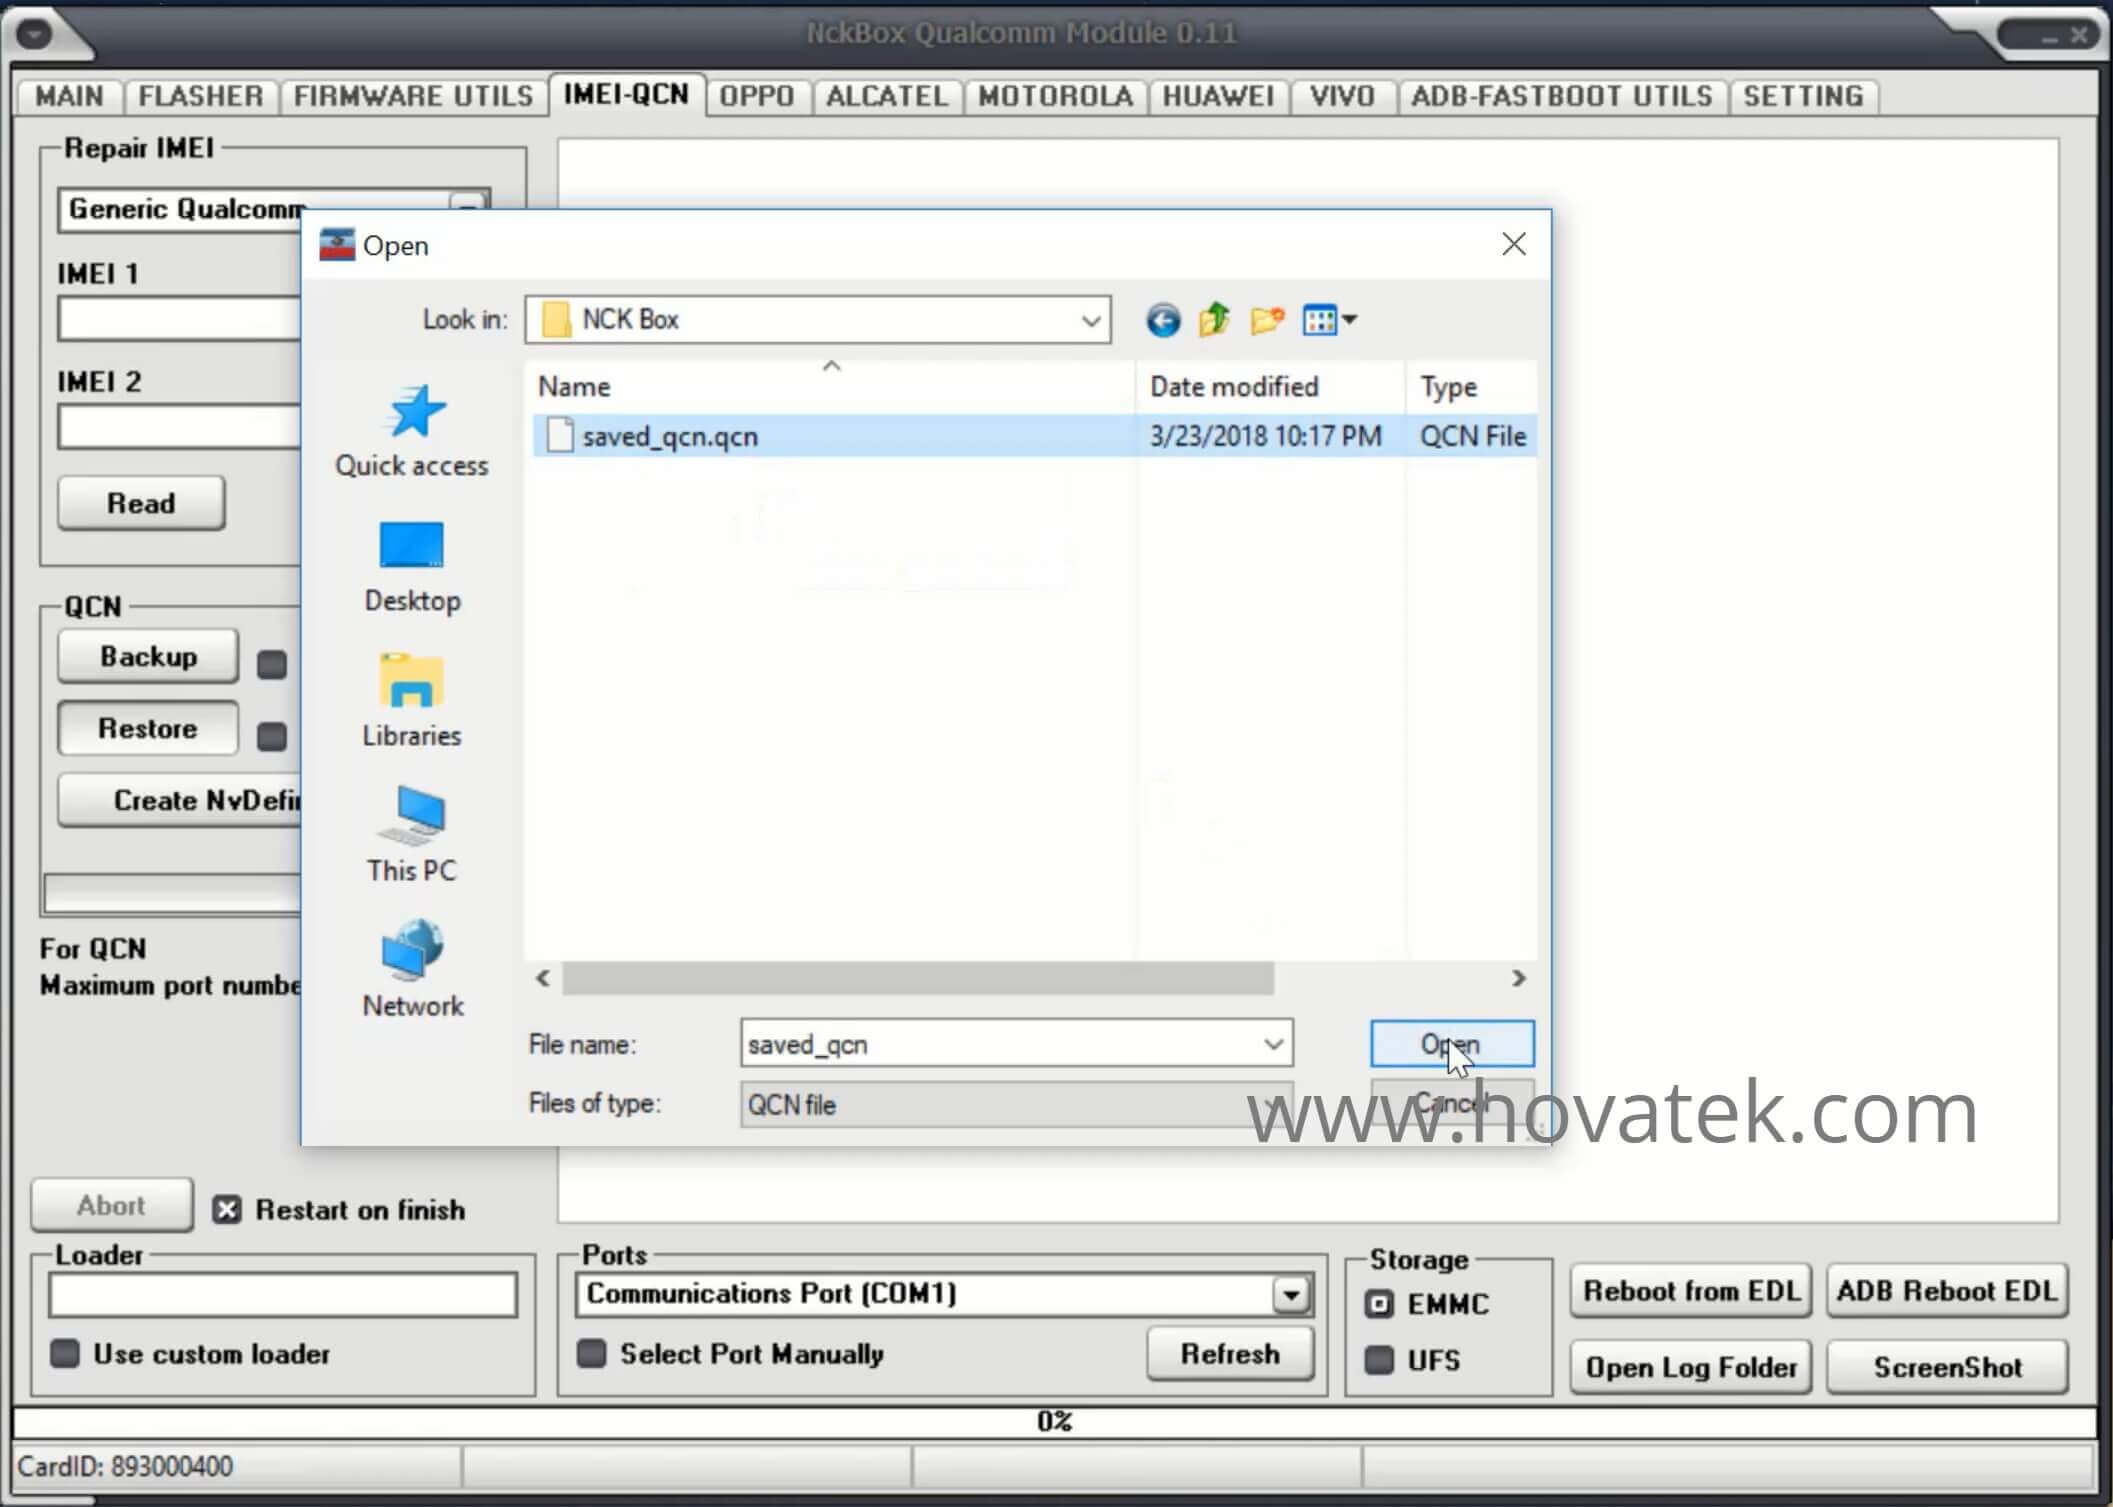Select Network in places bar
Image resolution: width=2113 pixels, height=1507 pixels.
[412, 970]
